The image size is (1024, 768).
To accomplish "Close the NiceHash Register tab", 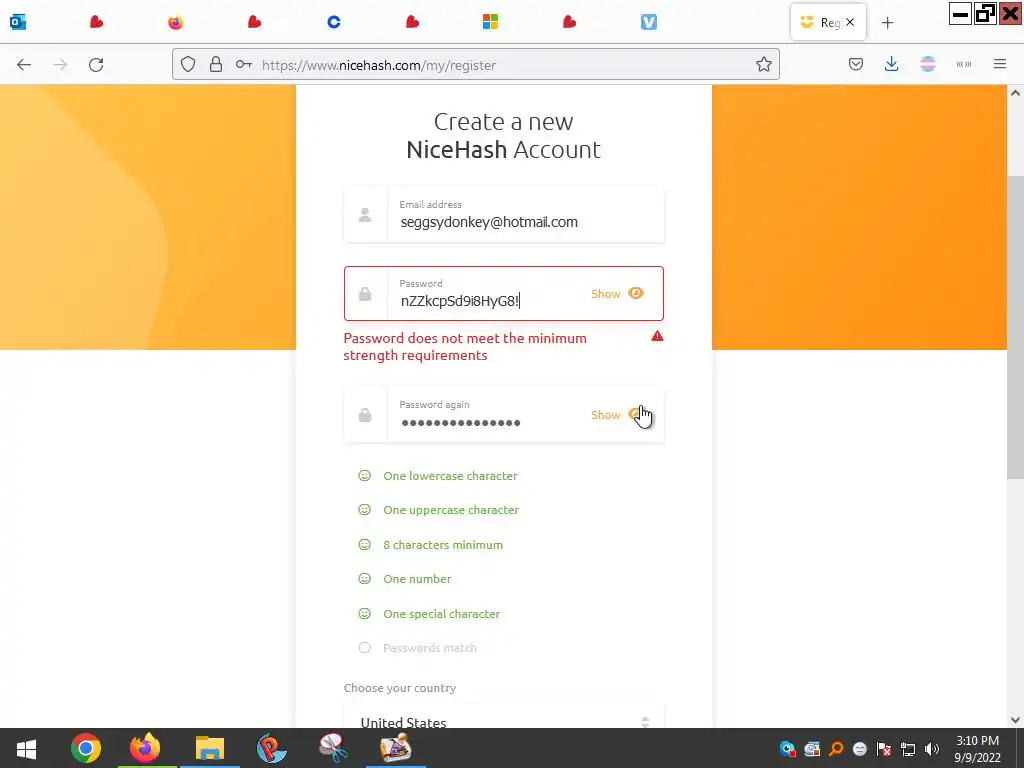I will click(850, 22).
